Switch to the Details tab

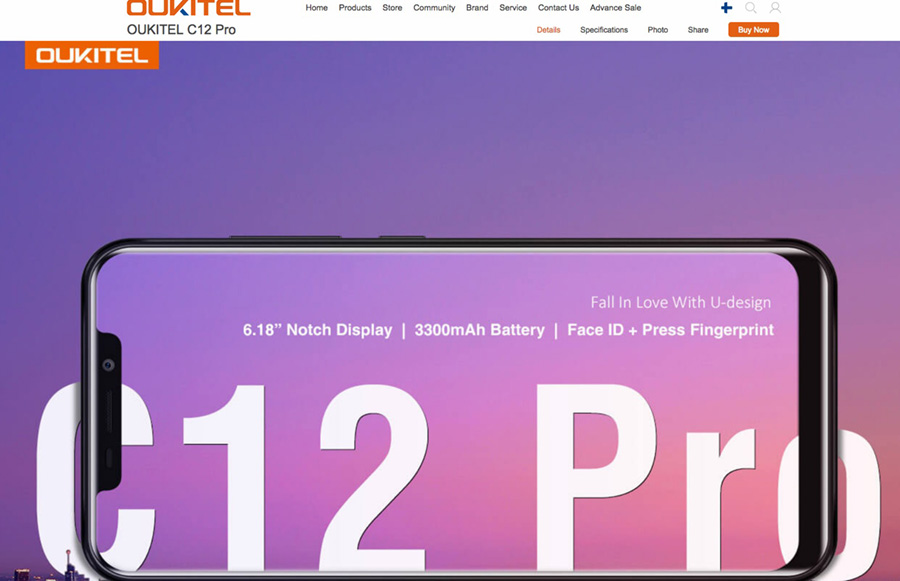click(x=548, y=30)
